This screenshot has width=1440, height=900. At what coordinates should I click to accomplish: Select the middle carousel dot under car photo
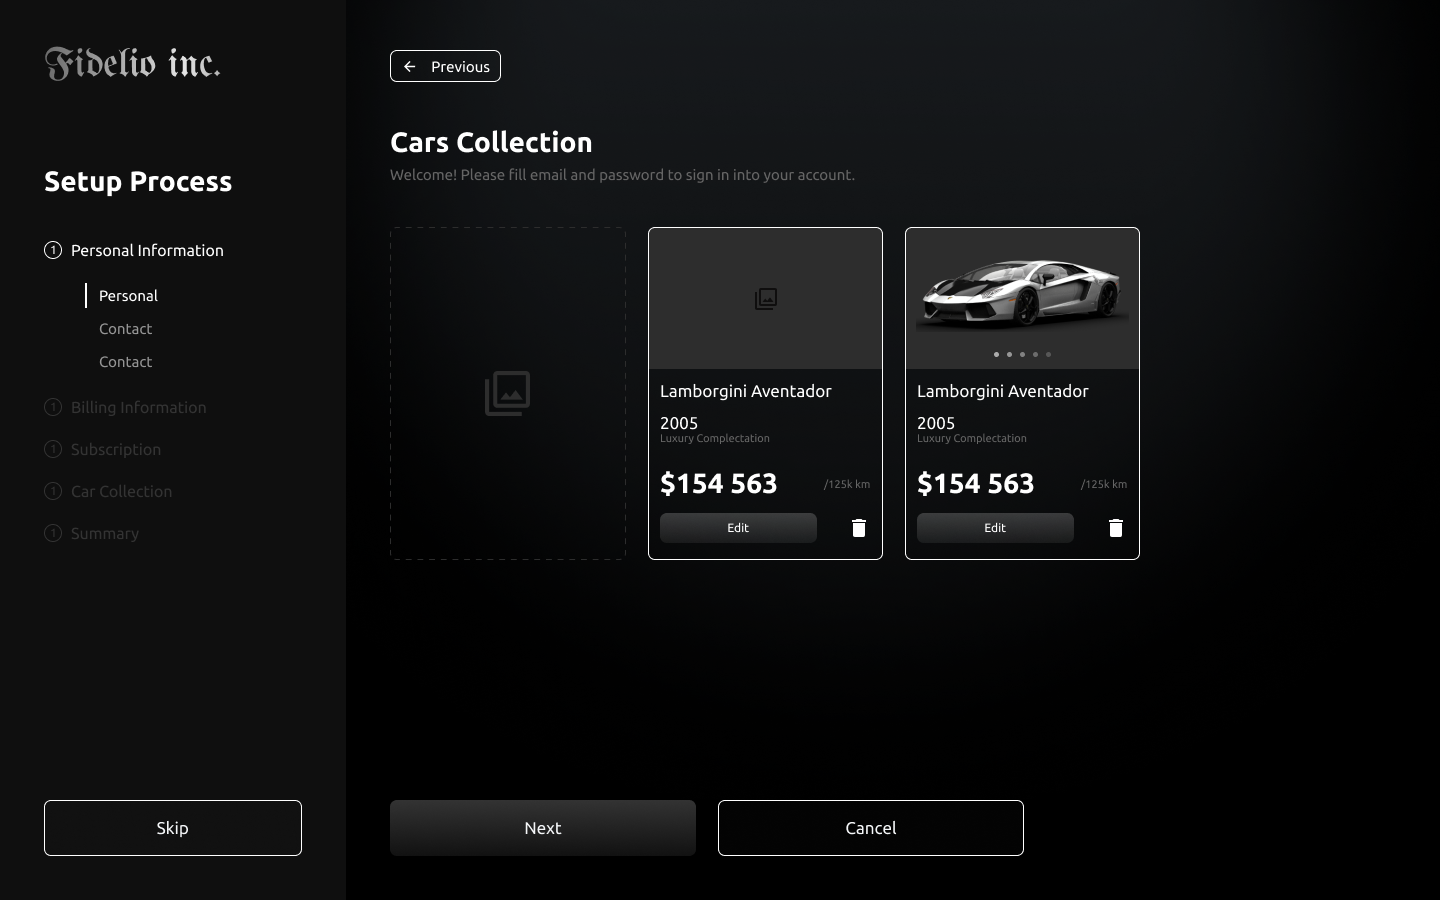click(x=1022, y=354)
